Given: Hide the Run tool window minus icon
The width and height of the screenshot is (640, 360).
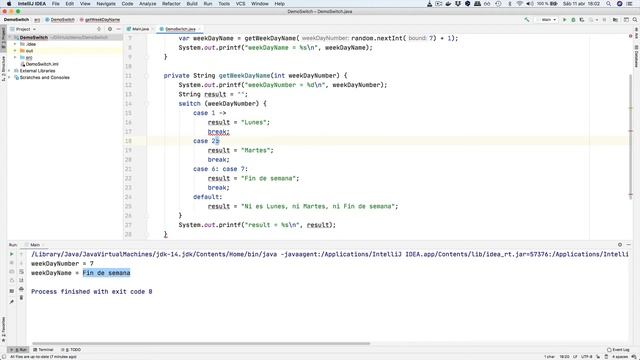Looking at the screenshot, I should 629,244.
